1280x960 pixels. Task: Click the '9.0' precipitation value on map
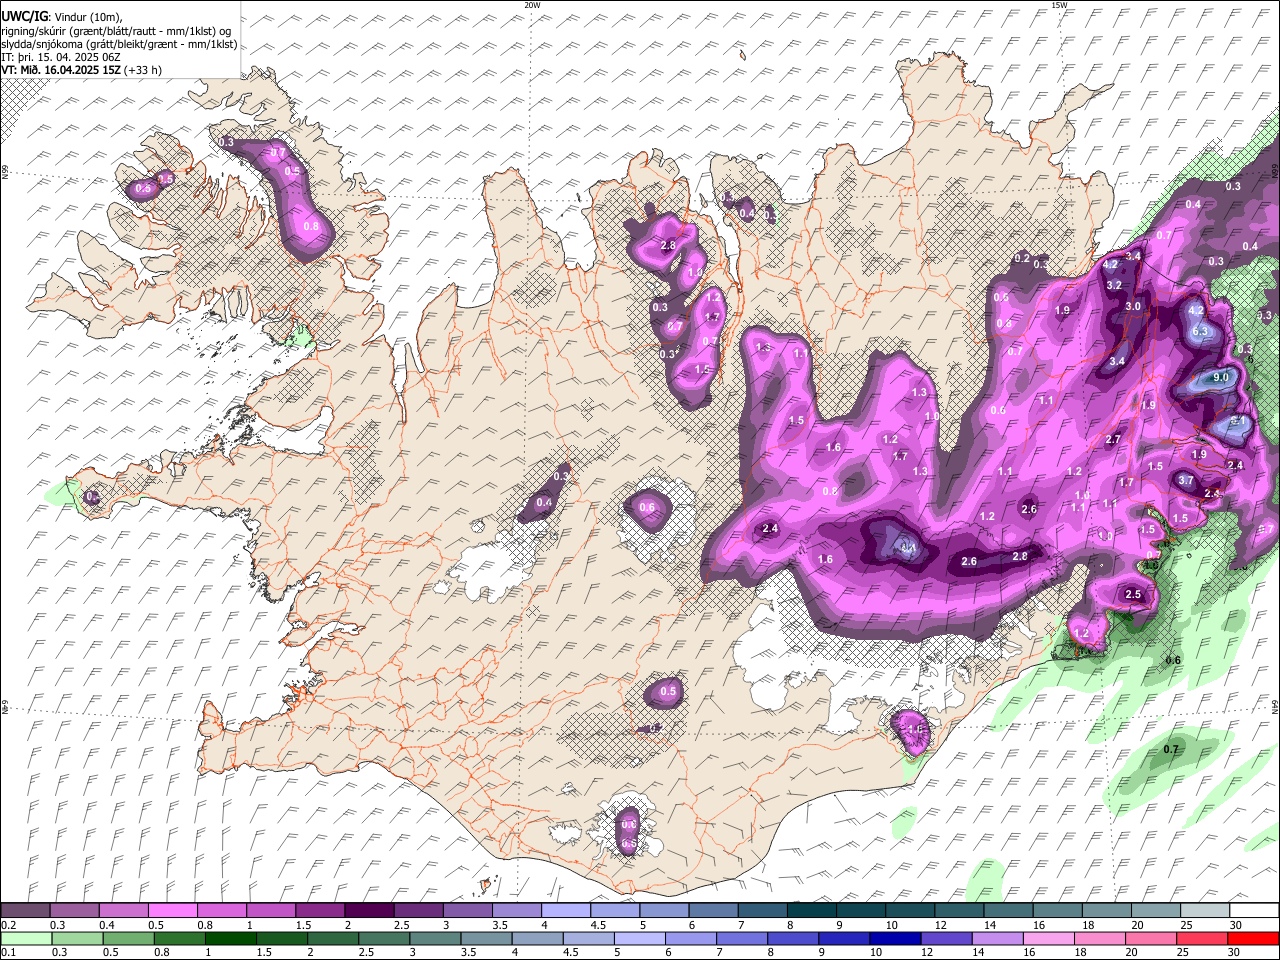[x=1221, y=378]
